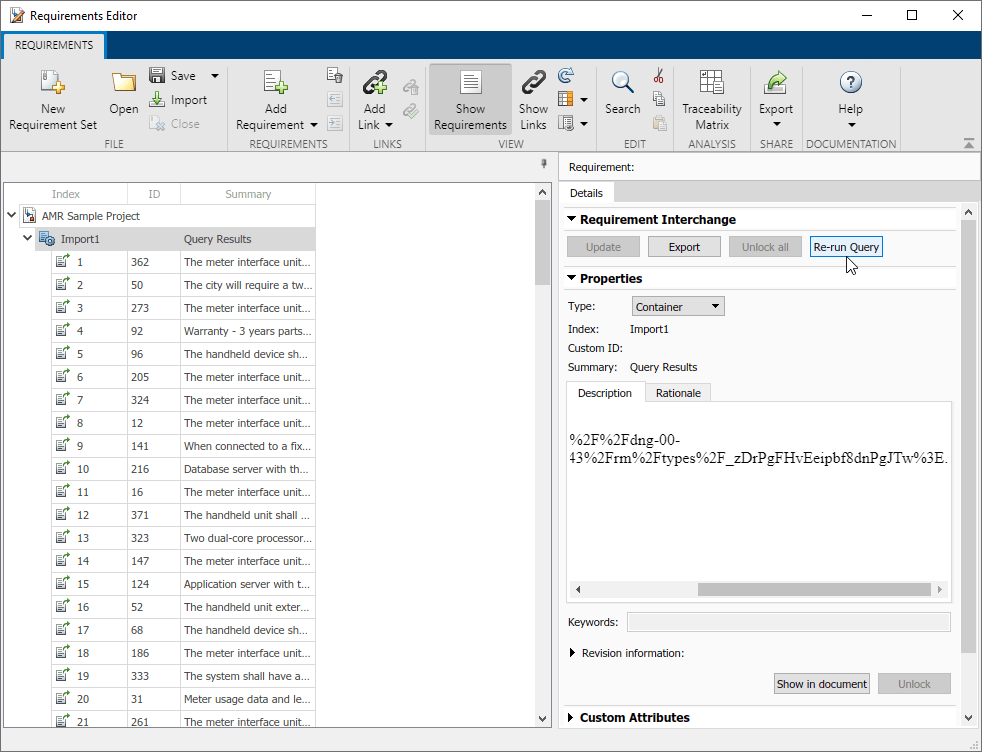This screenshot has width=982, height=752.
Task: Select the REQUIREMENTS ribbon tab
Action: pos(54,45)
